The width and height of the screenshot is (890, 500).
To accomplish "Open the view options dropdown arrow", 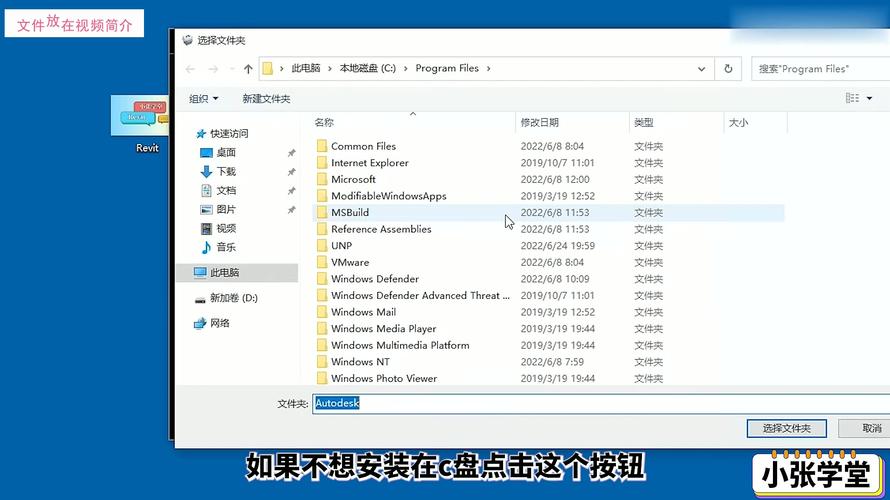I will tap(869, 98).
